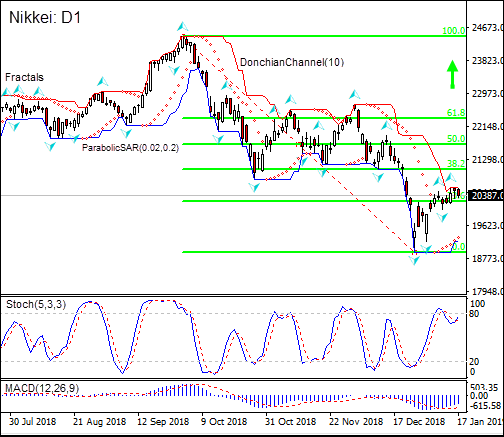The height and width of the screenshot is (437, 504).
Task: Select the grey current-price horizontal line
Action: click(233, 195)
